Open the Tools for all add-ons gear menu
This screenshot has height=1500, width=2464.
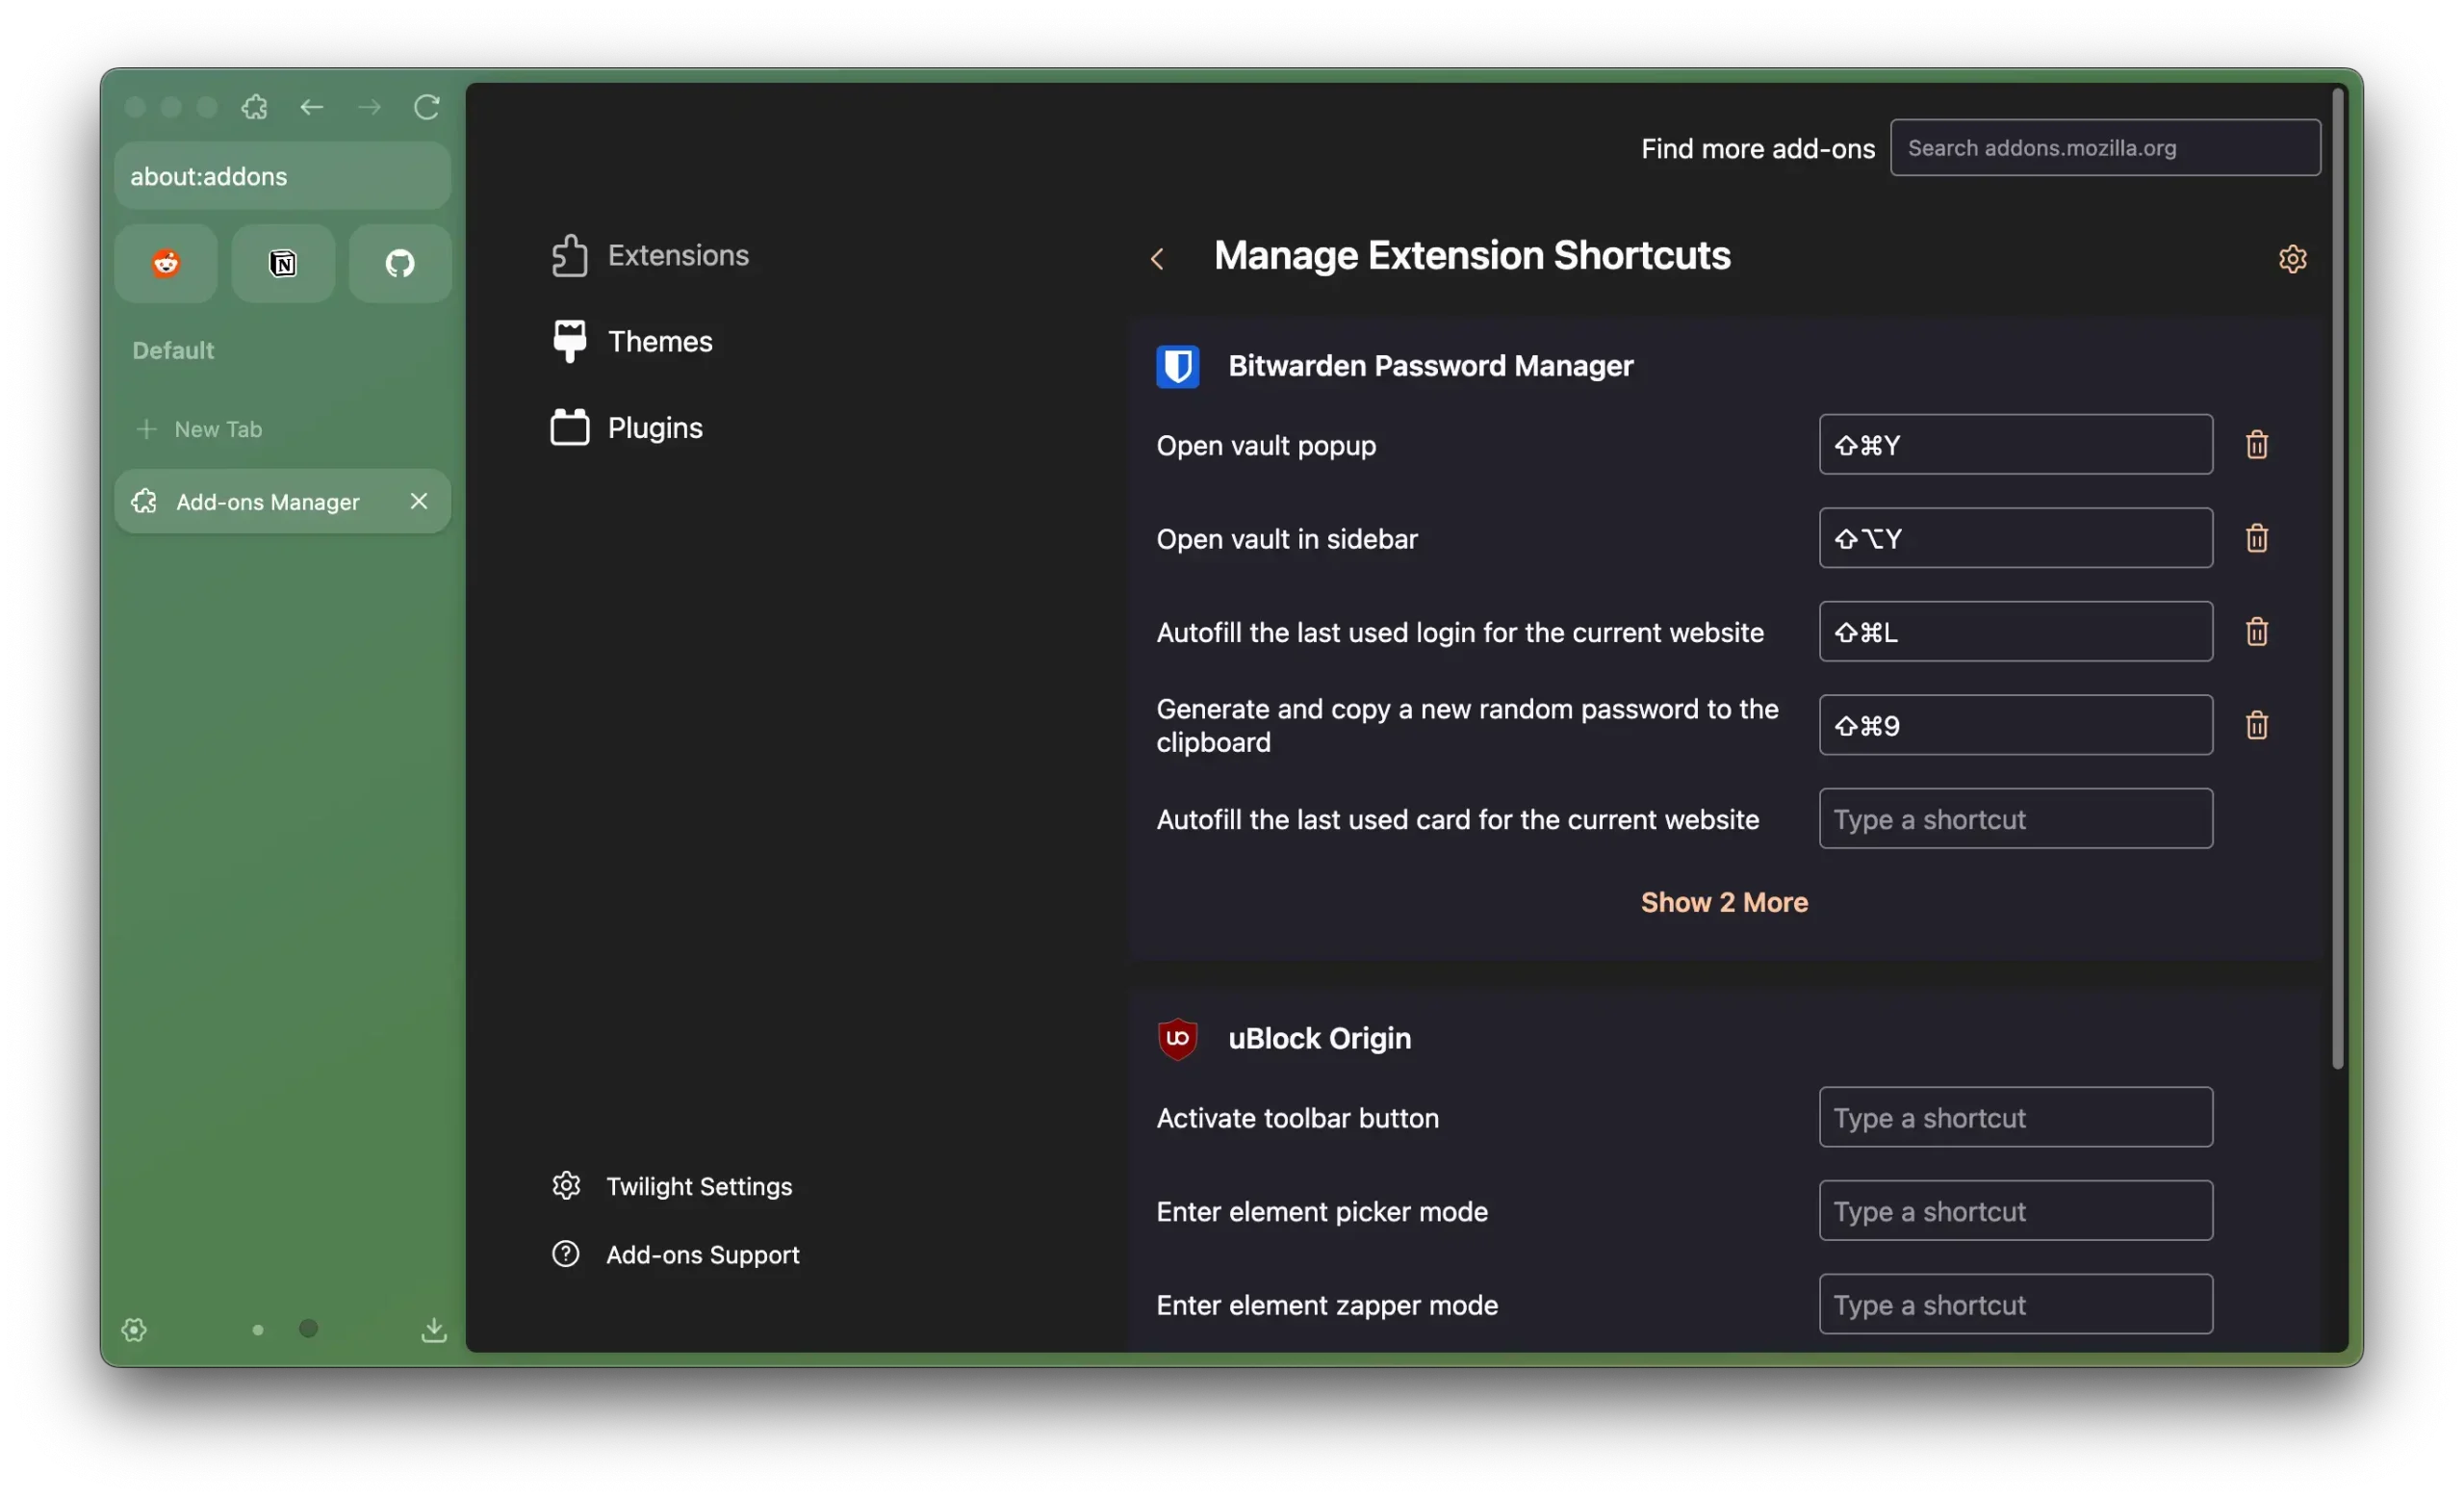click(x=2293, y=258)
